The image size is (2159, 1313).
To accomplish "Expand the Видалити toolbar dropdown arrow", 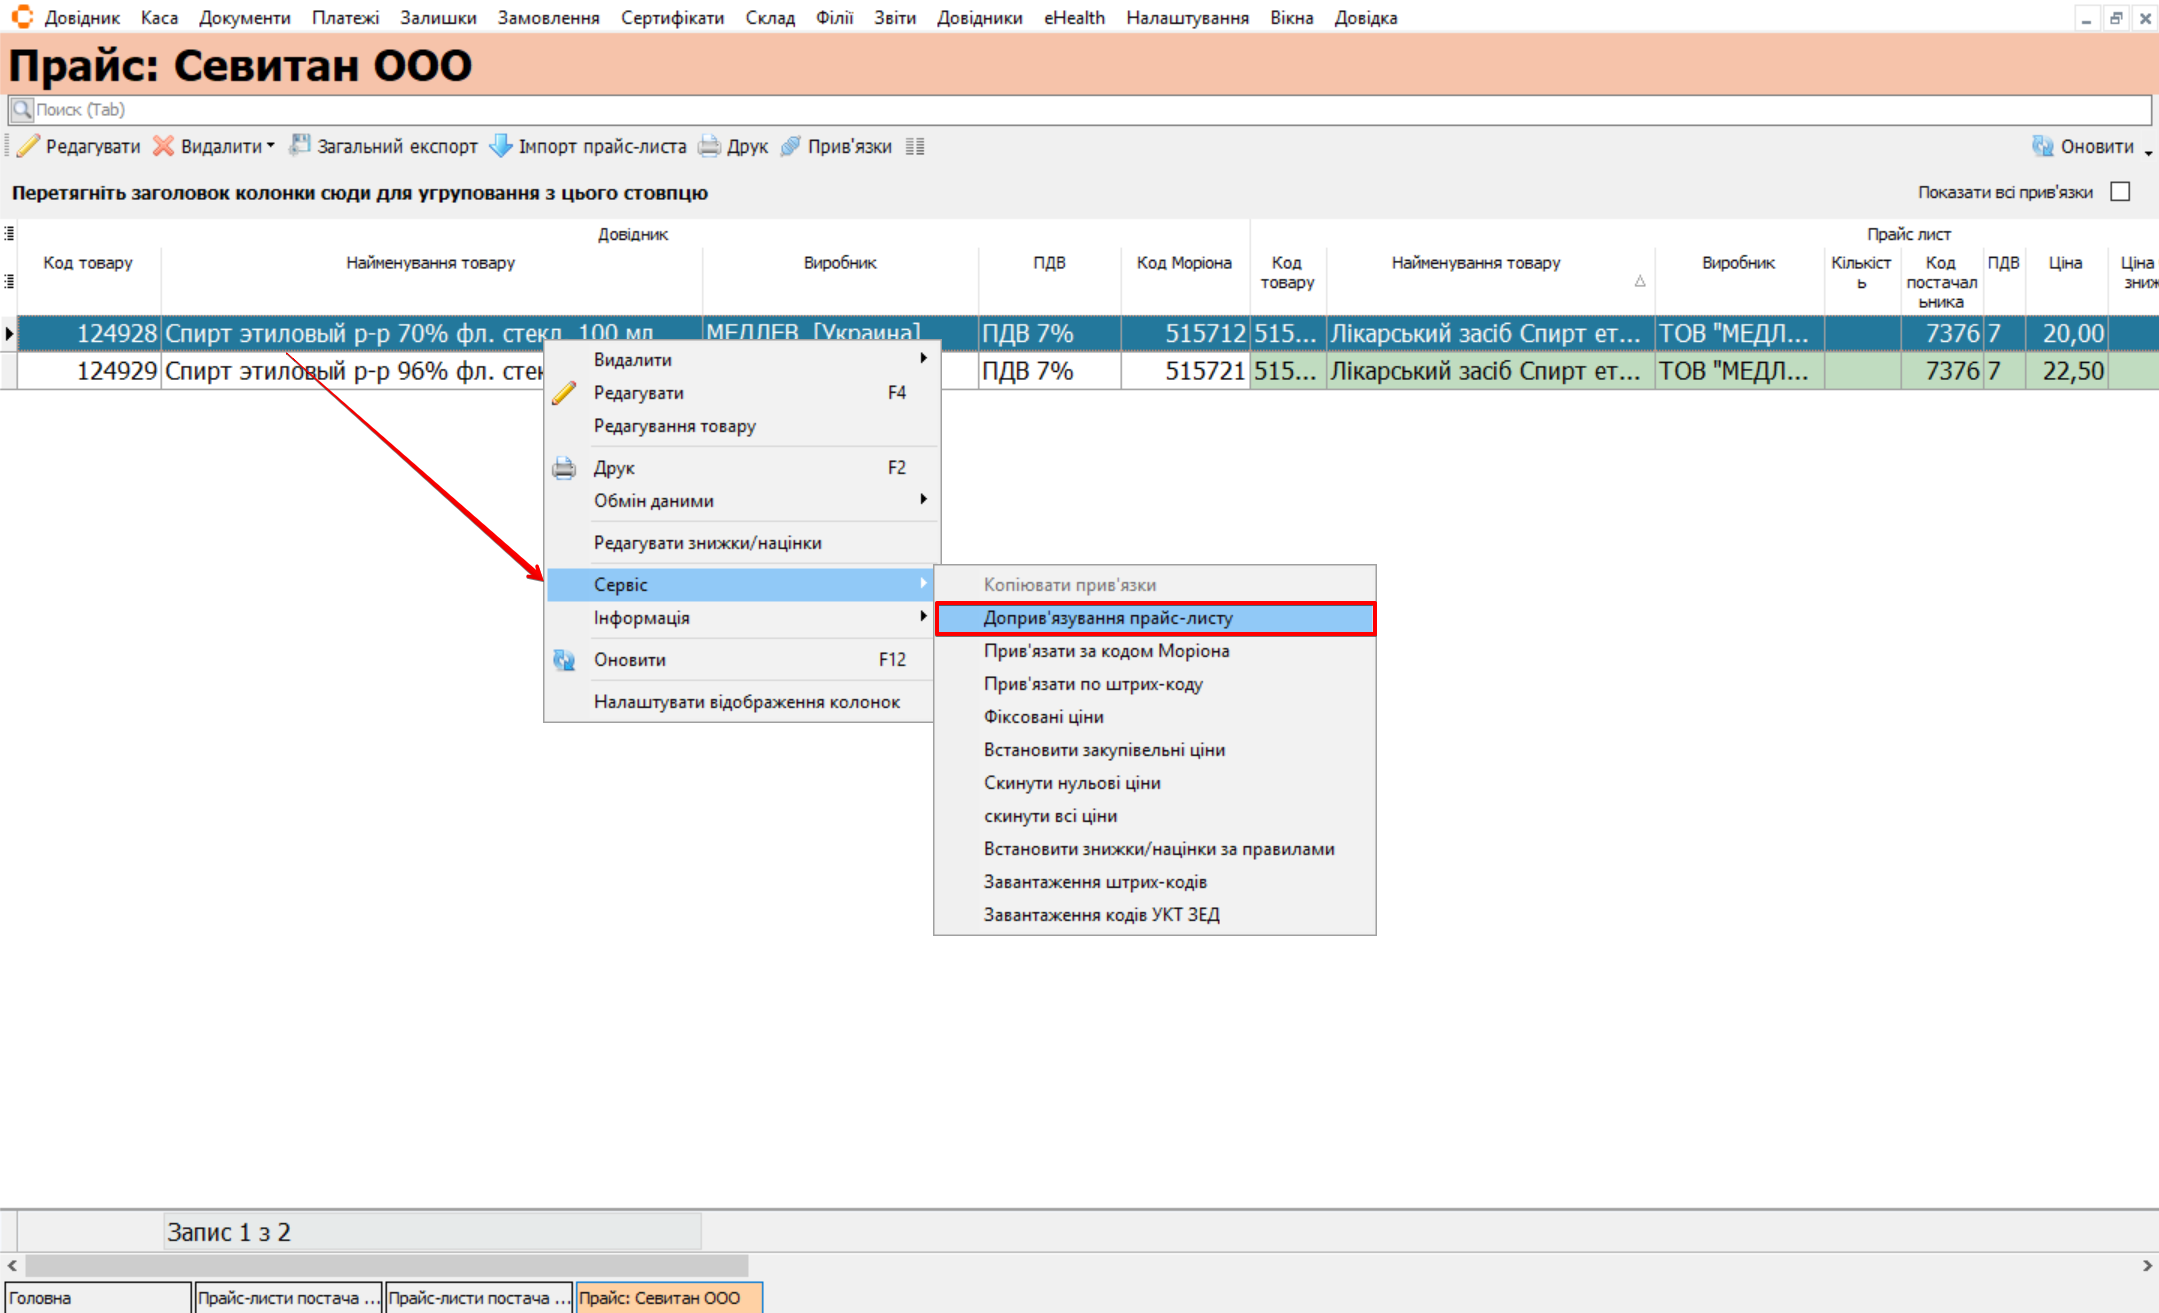I will [x=271, y=146].
